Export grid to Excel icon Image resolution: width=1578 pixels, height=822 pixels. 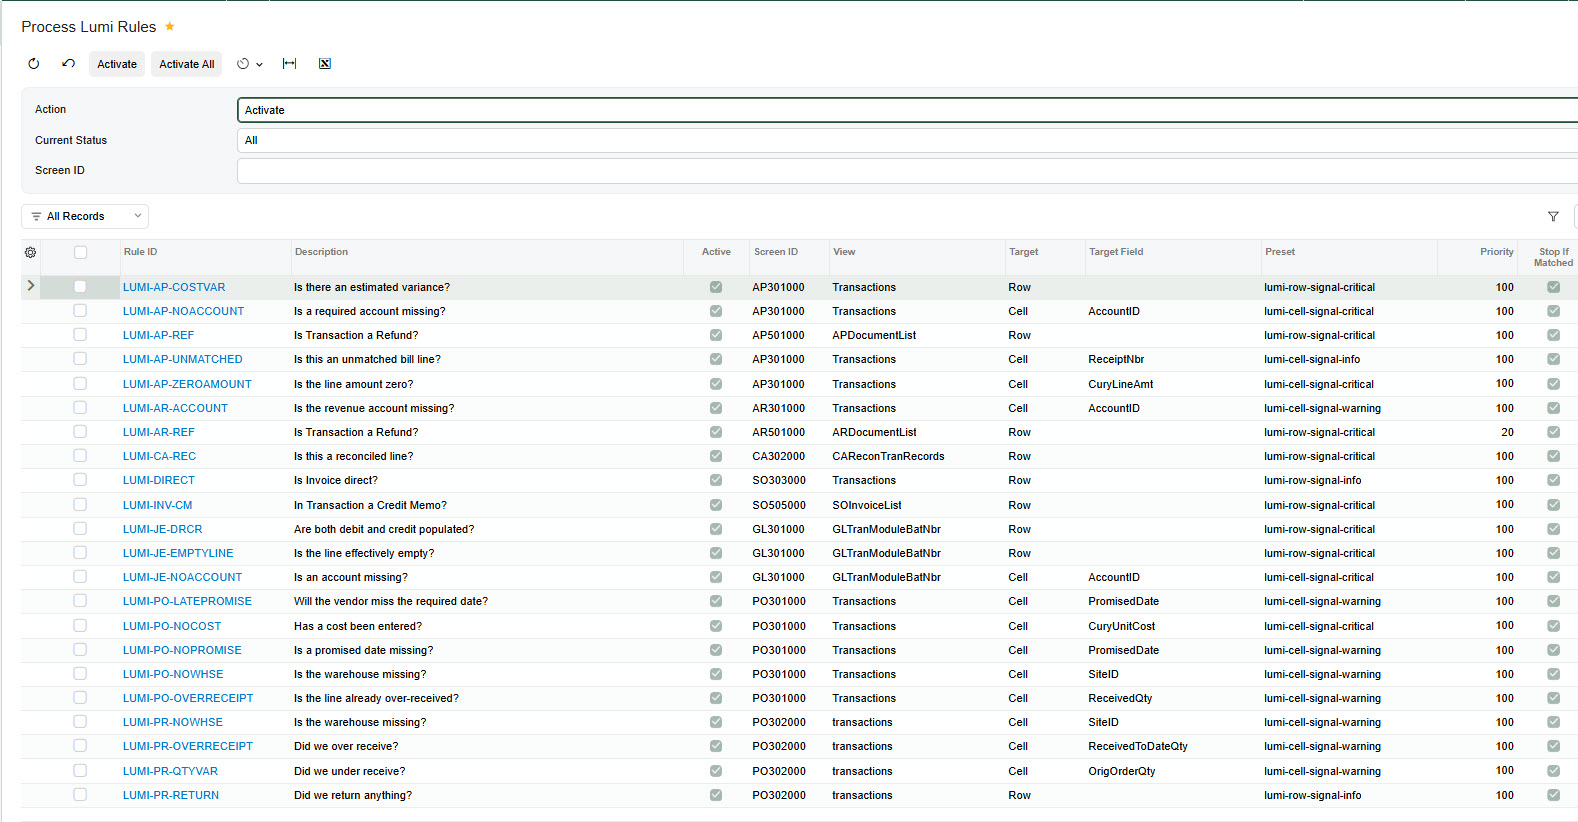point(325,64)
